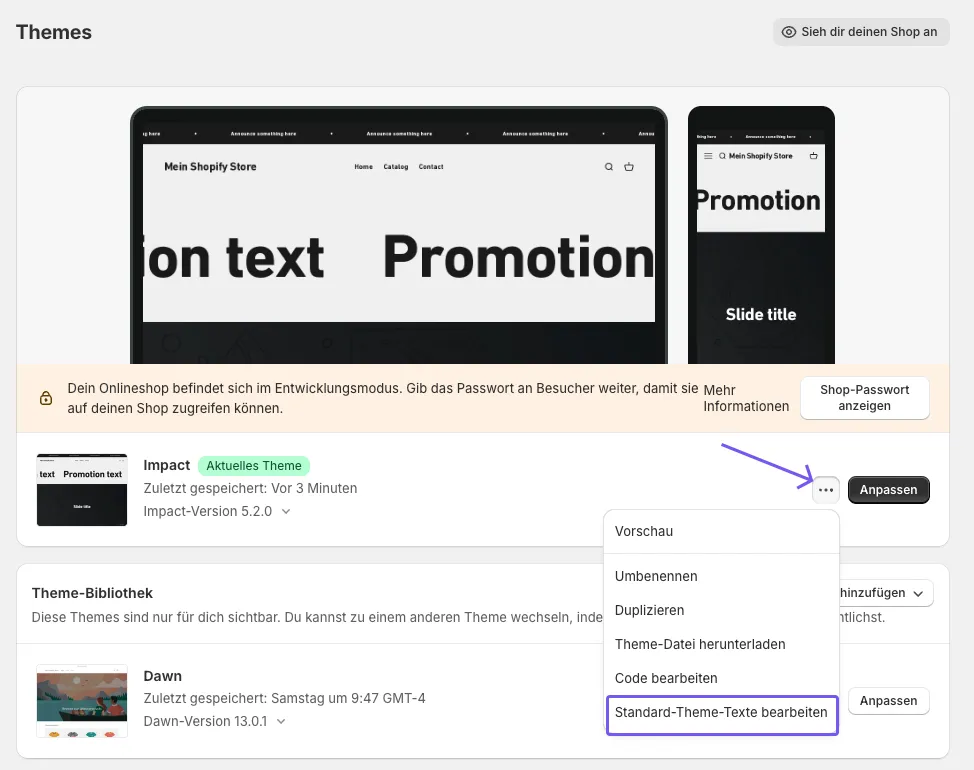Open the Mehr Informationen link

click(746, 398)
